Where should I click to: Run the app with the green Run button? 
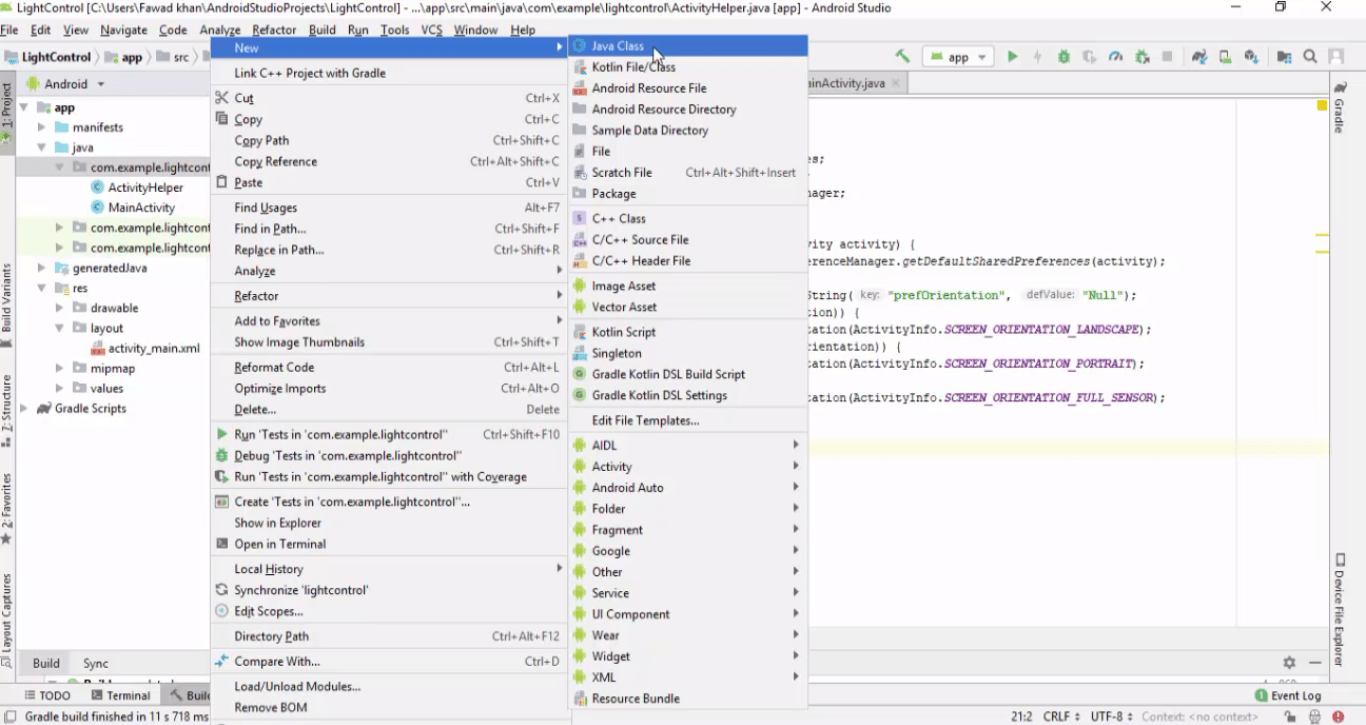click(1013, 57)
